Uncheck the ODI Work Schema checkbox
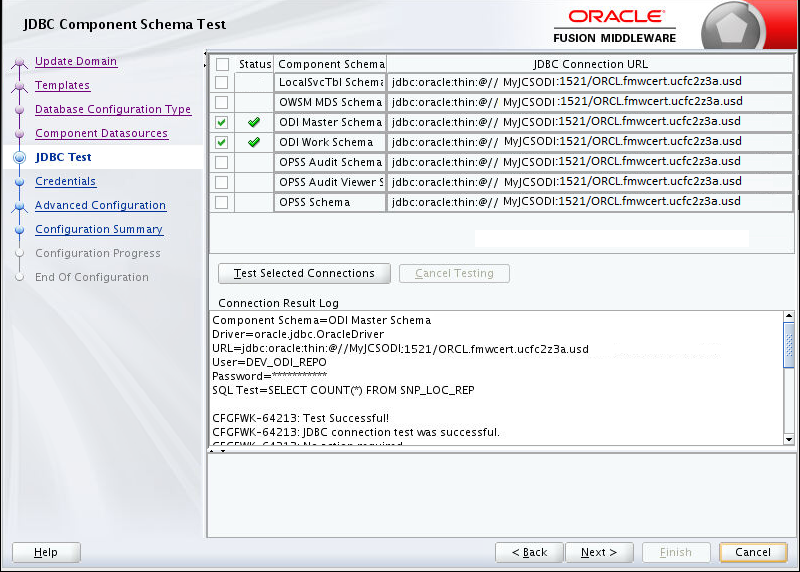 (x=221, y=142)
